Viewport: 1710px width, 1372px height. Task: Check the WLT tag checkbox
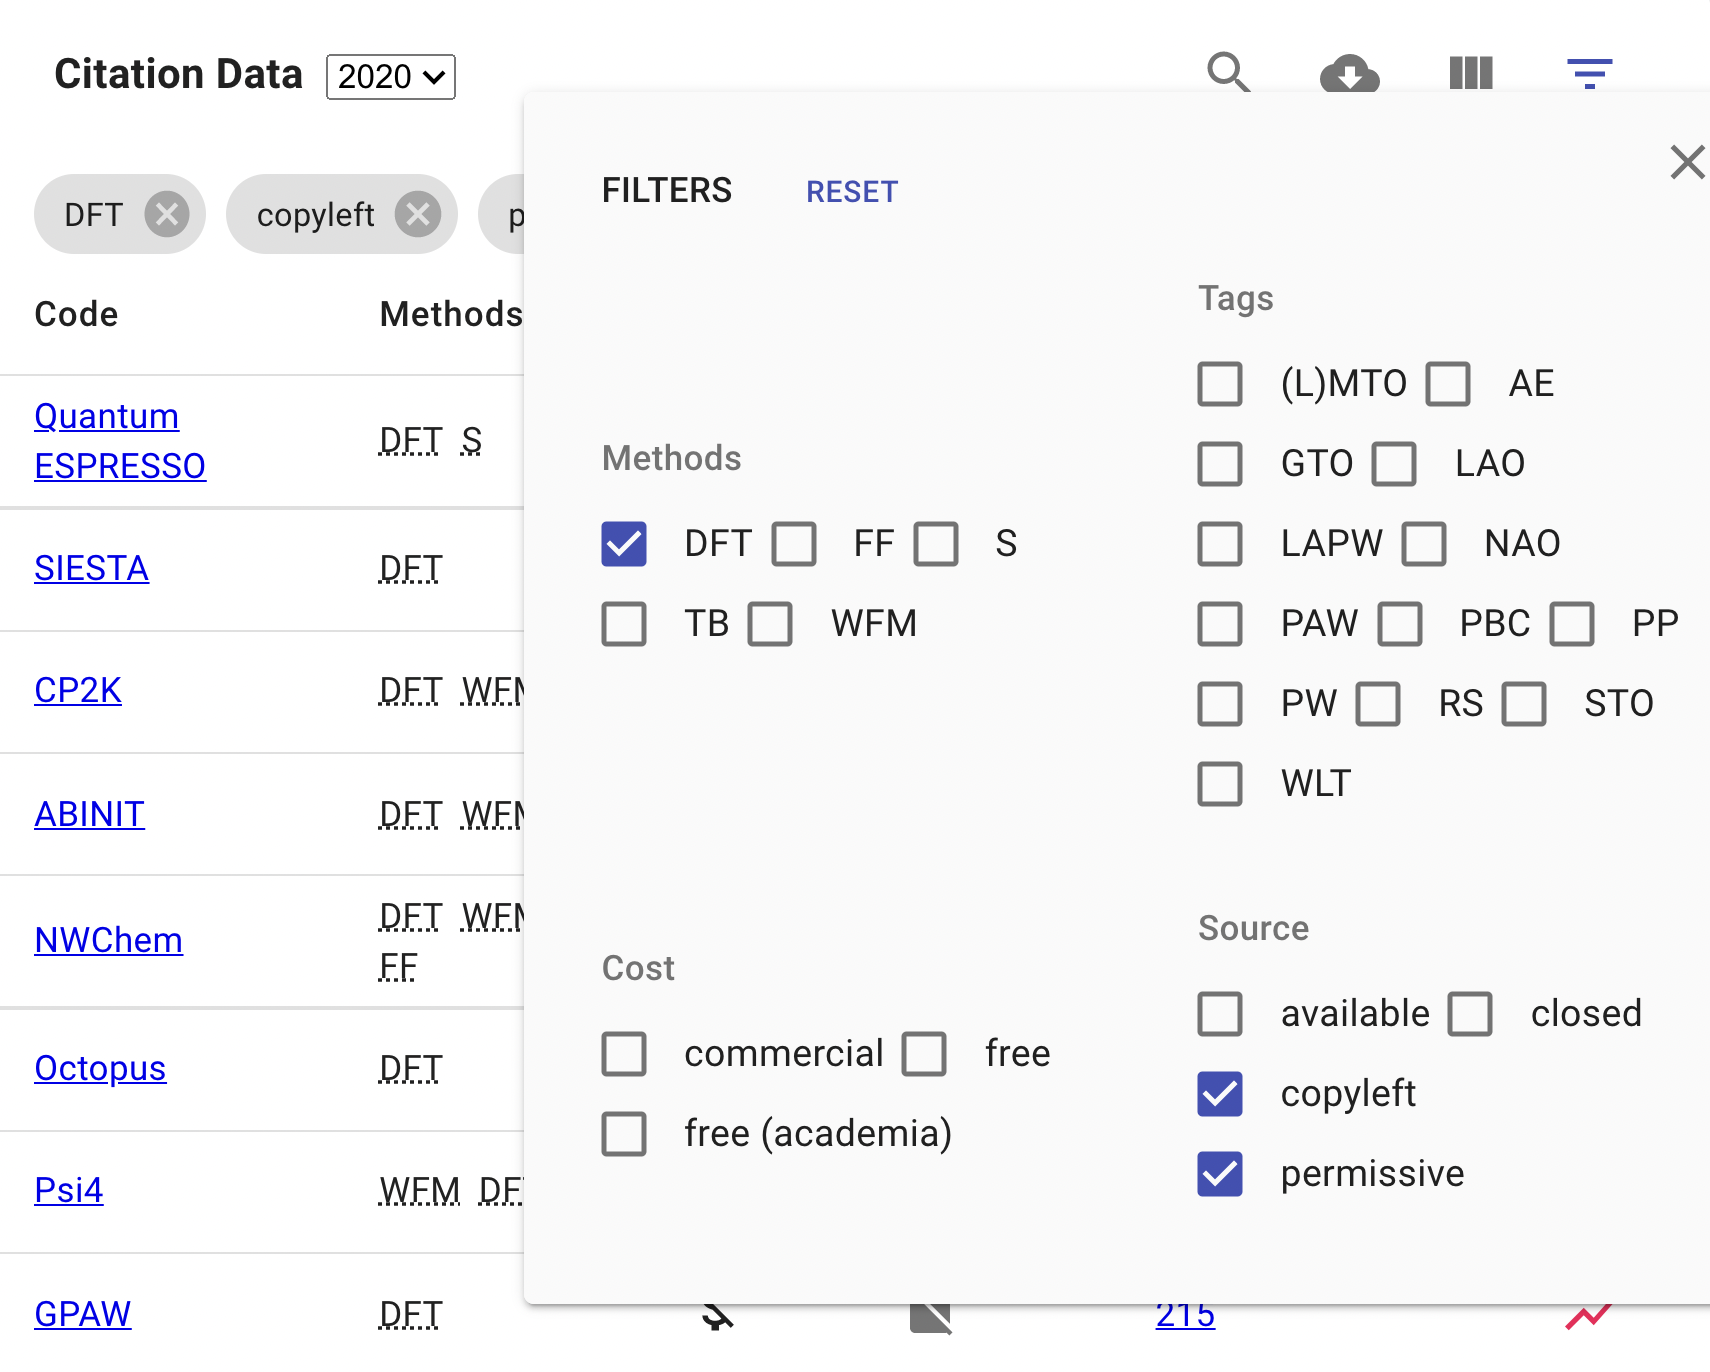[x=1220, y=784]
